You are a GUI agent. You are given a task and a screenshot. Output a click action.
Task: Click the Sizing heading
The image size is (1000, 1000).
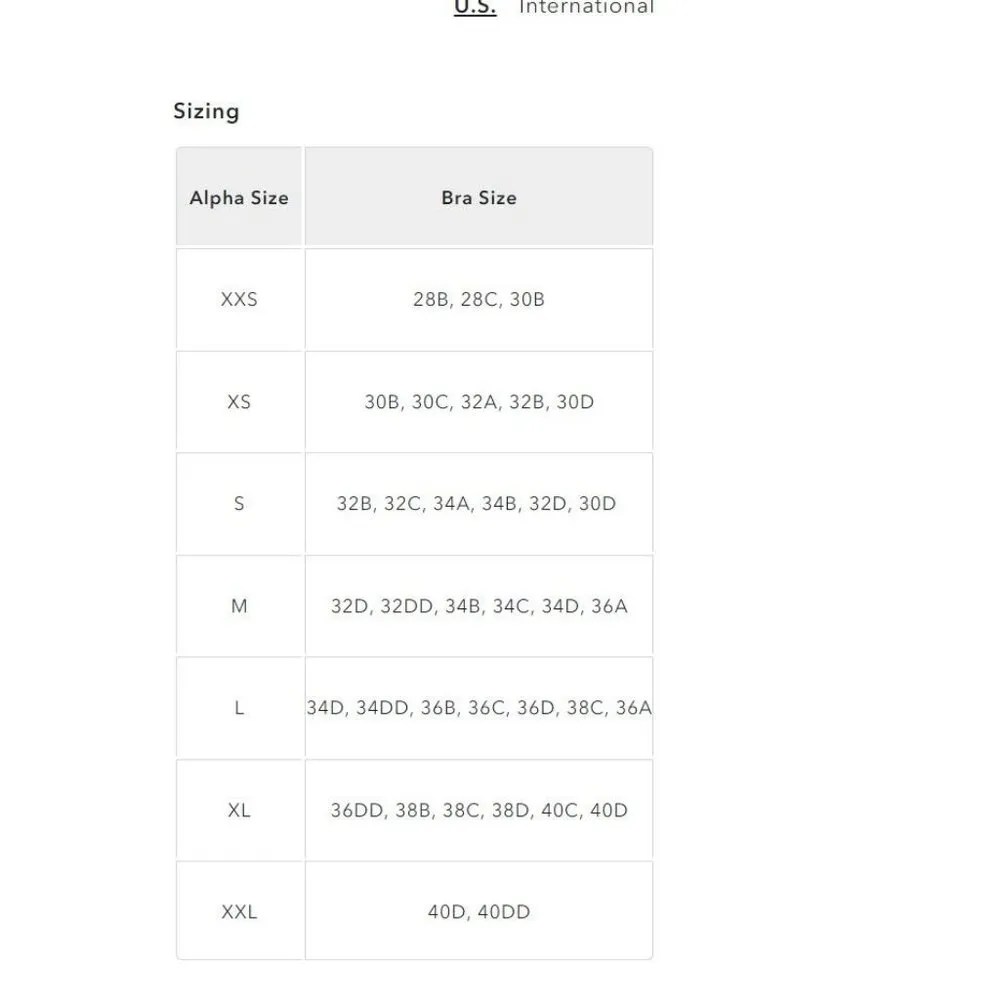206,111
